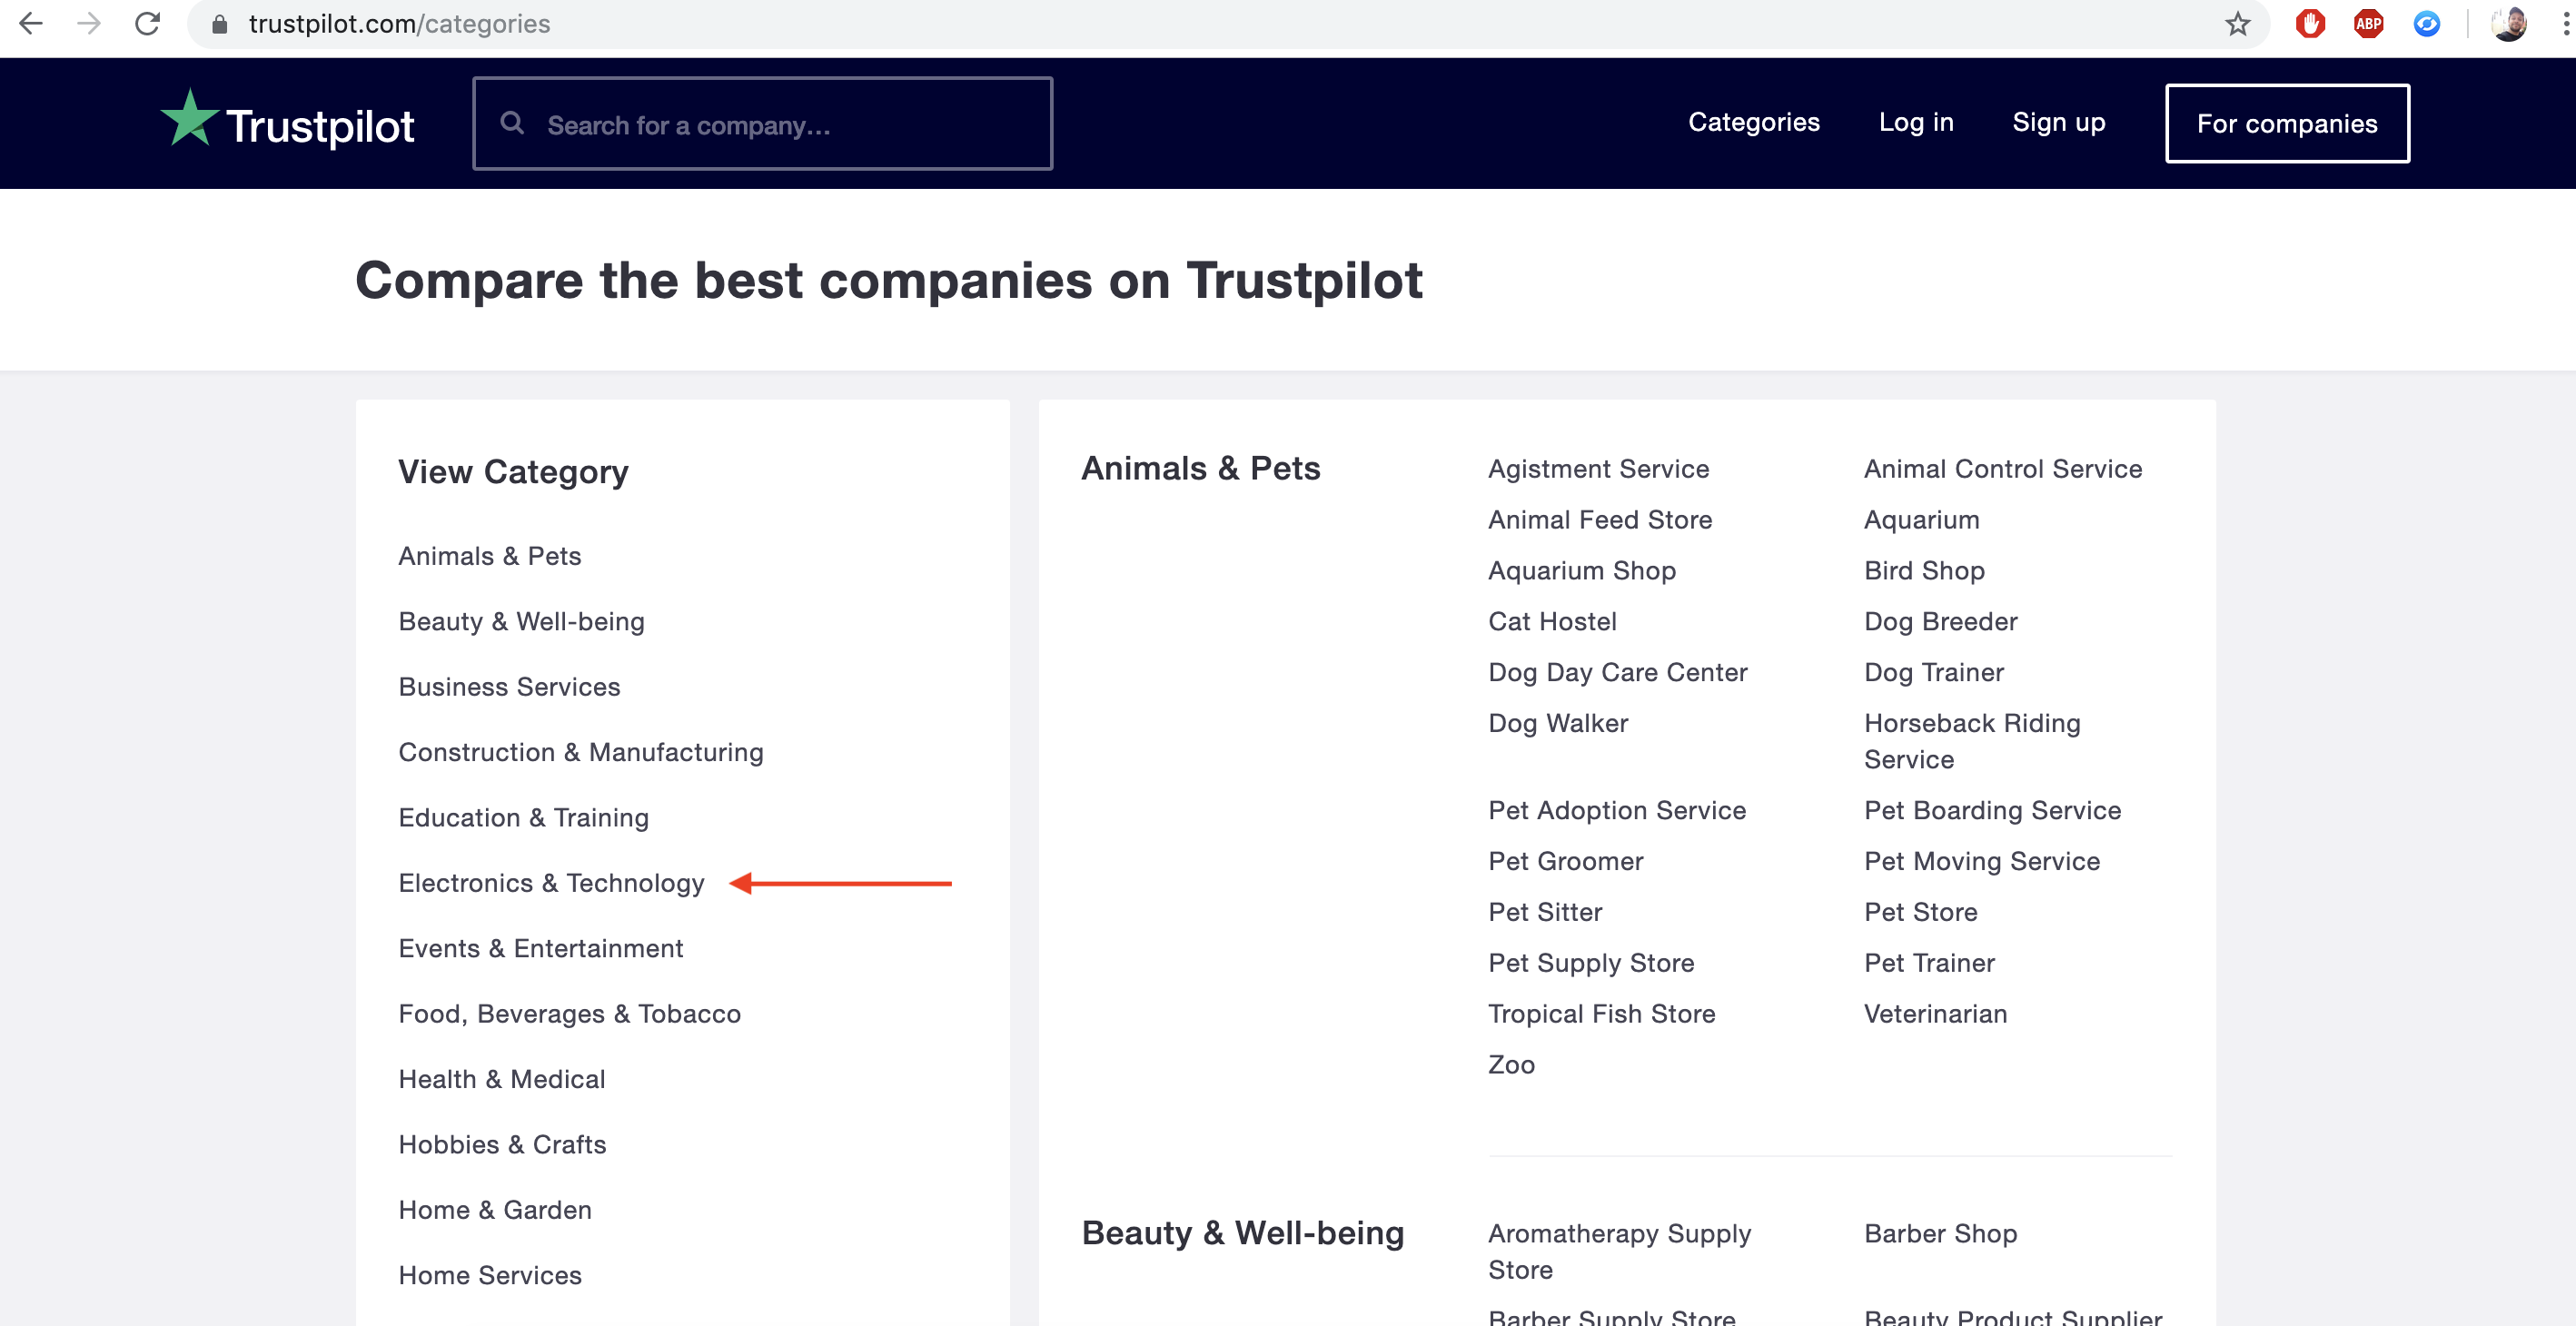The width and height of the screenshot is (2576, 1326).
Task: Open Veterinarian subcategory
Action: pyautogui.click(x=1935, y=1015)
